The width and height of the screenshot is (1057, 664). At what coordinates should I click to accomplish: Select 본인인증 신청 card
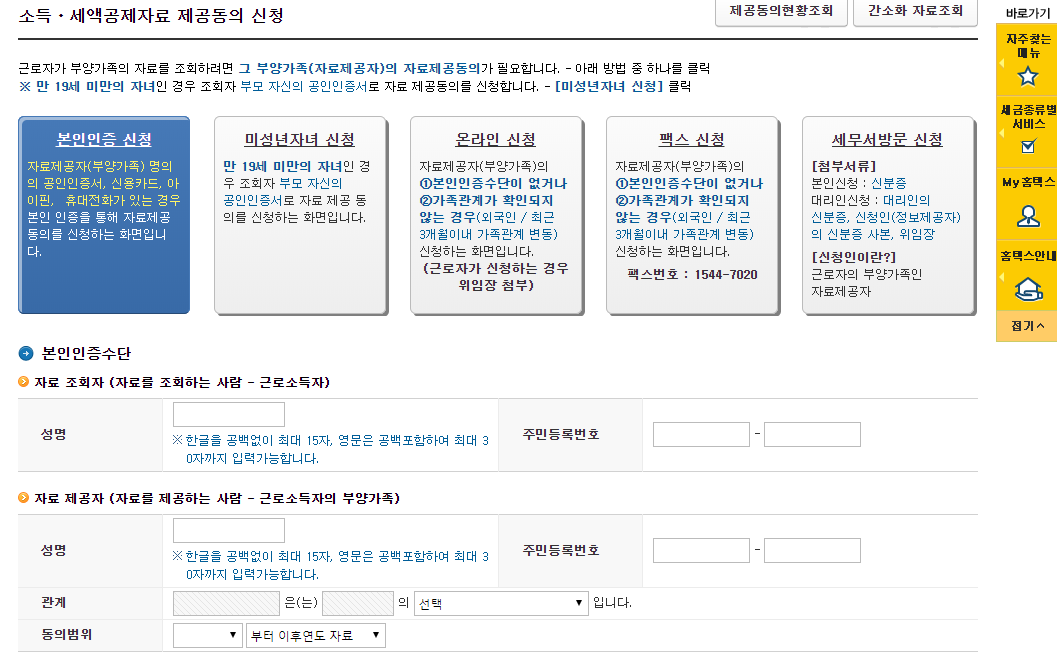tap(104, 215)
